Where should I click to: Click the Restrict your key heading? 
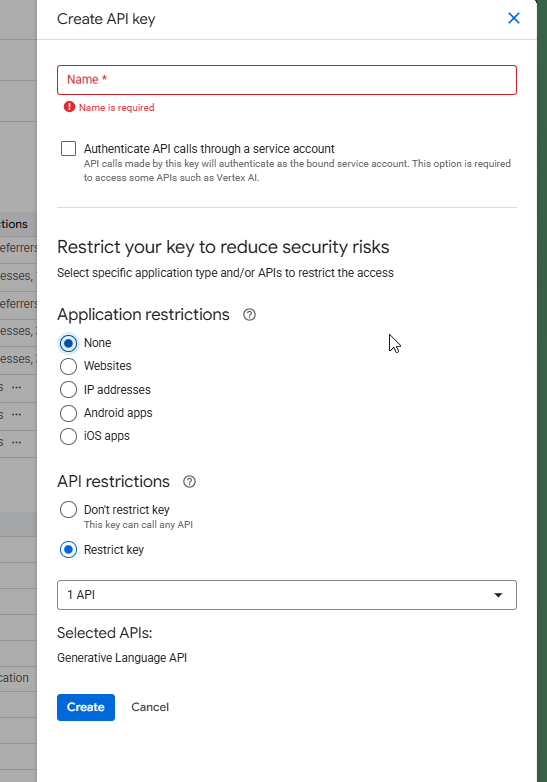click(x=223, y=247)
